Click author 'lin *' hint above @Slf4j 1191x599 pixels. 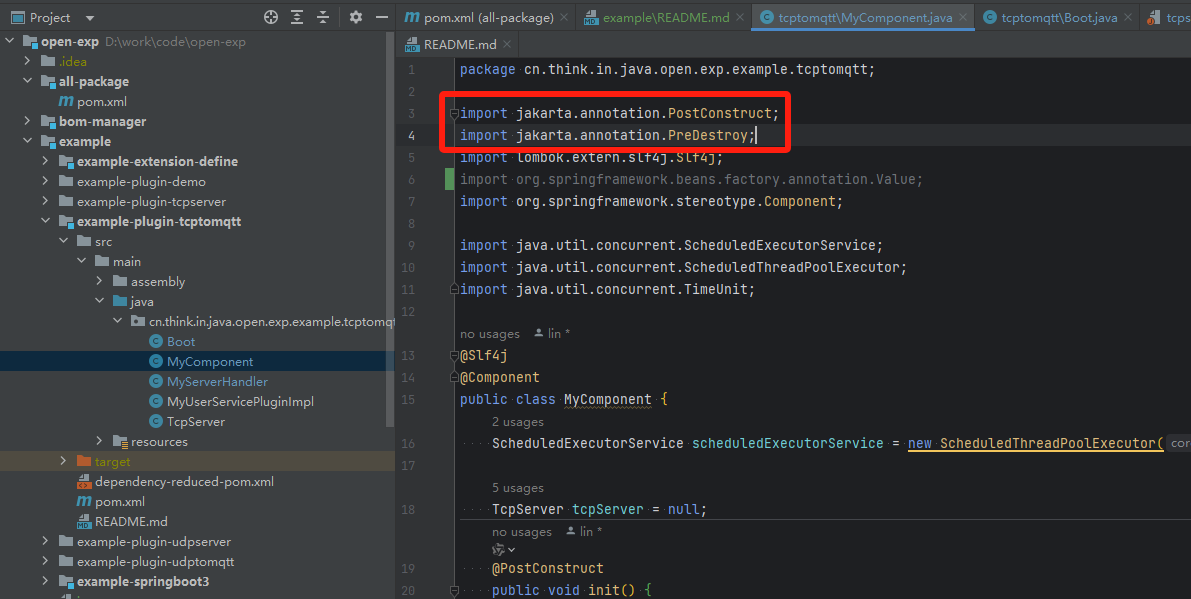552,334
